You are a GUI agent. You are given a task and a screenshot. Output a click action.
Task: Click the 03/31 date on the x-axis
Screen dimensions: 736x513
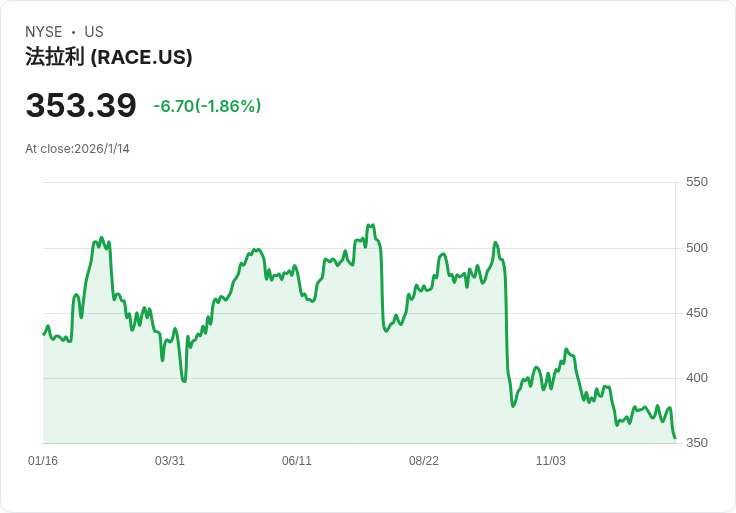pos(170,461)
